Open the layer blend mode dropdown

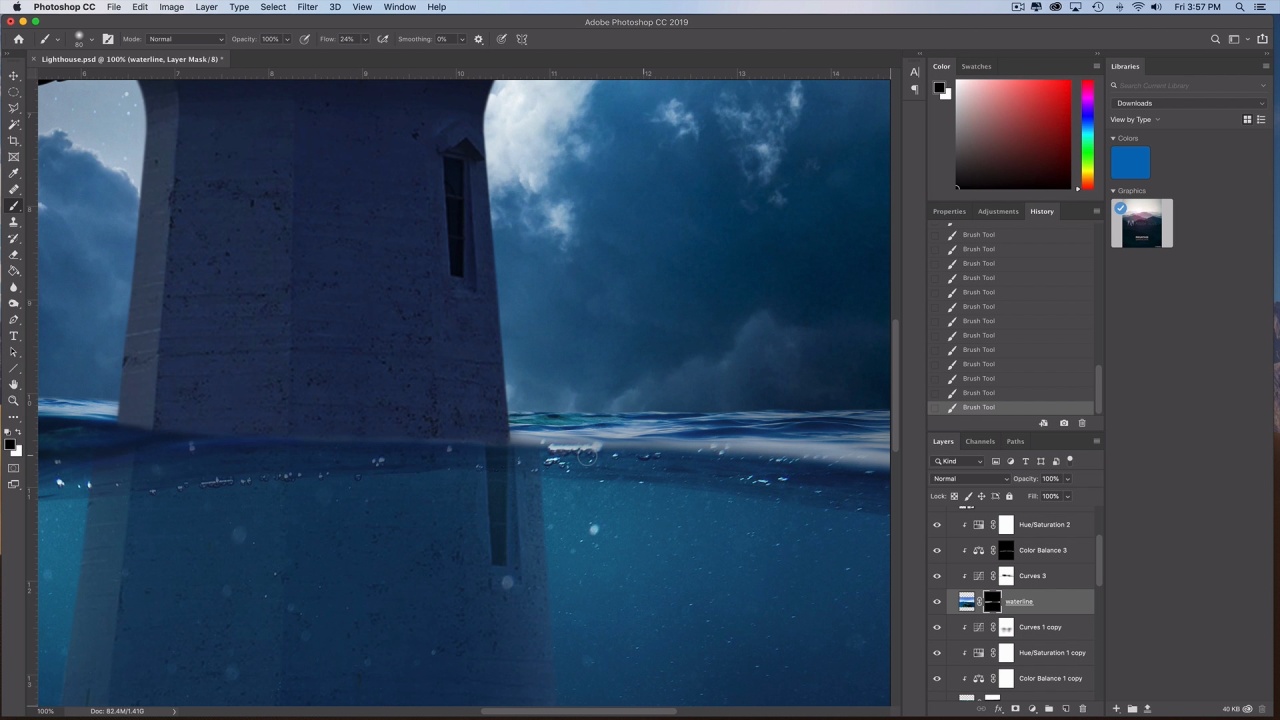970,479
